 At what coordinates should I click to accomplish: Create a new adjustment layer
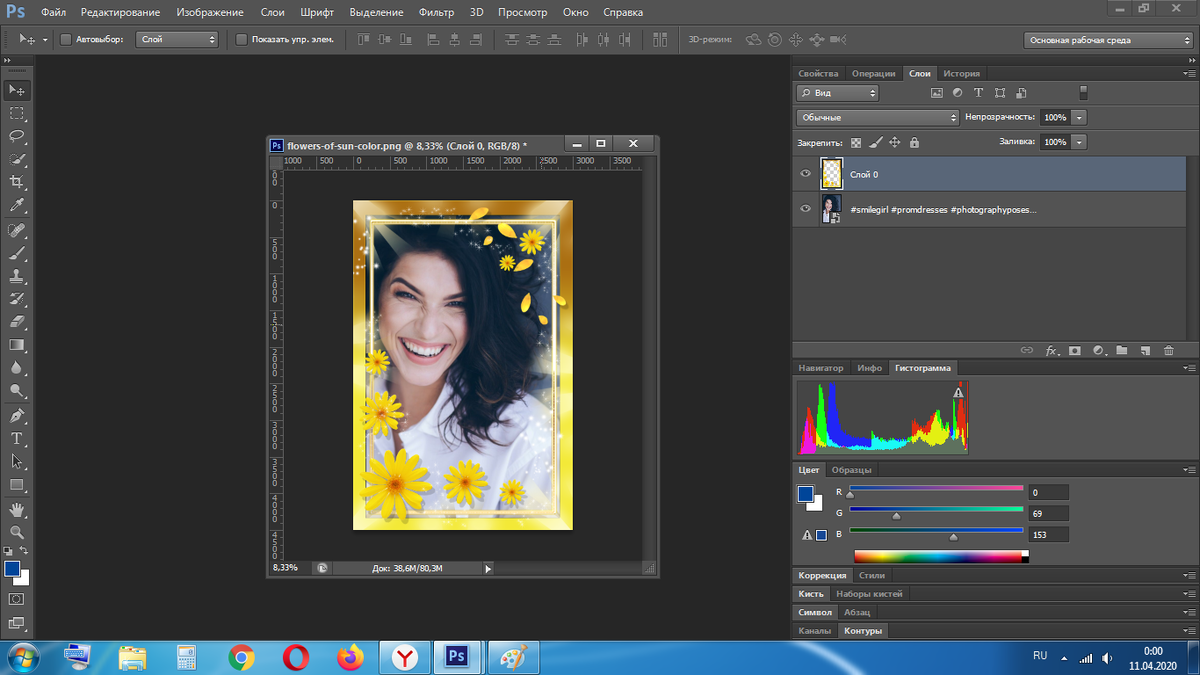click(x=1098, y=351)
